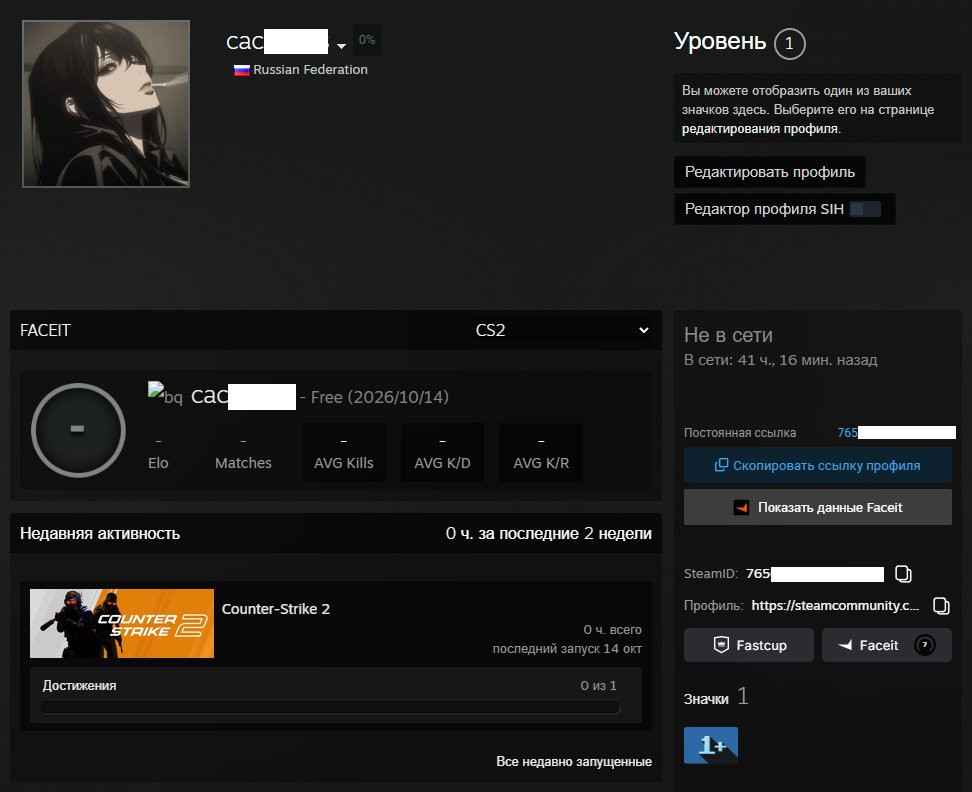Click the 0% badge next to username
The width and height of the screenshot is (972, 792).
(x=366, y=40)
